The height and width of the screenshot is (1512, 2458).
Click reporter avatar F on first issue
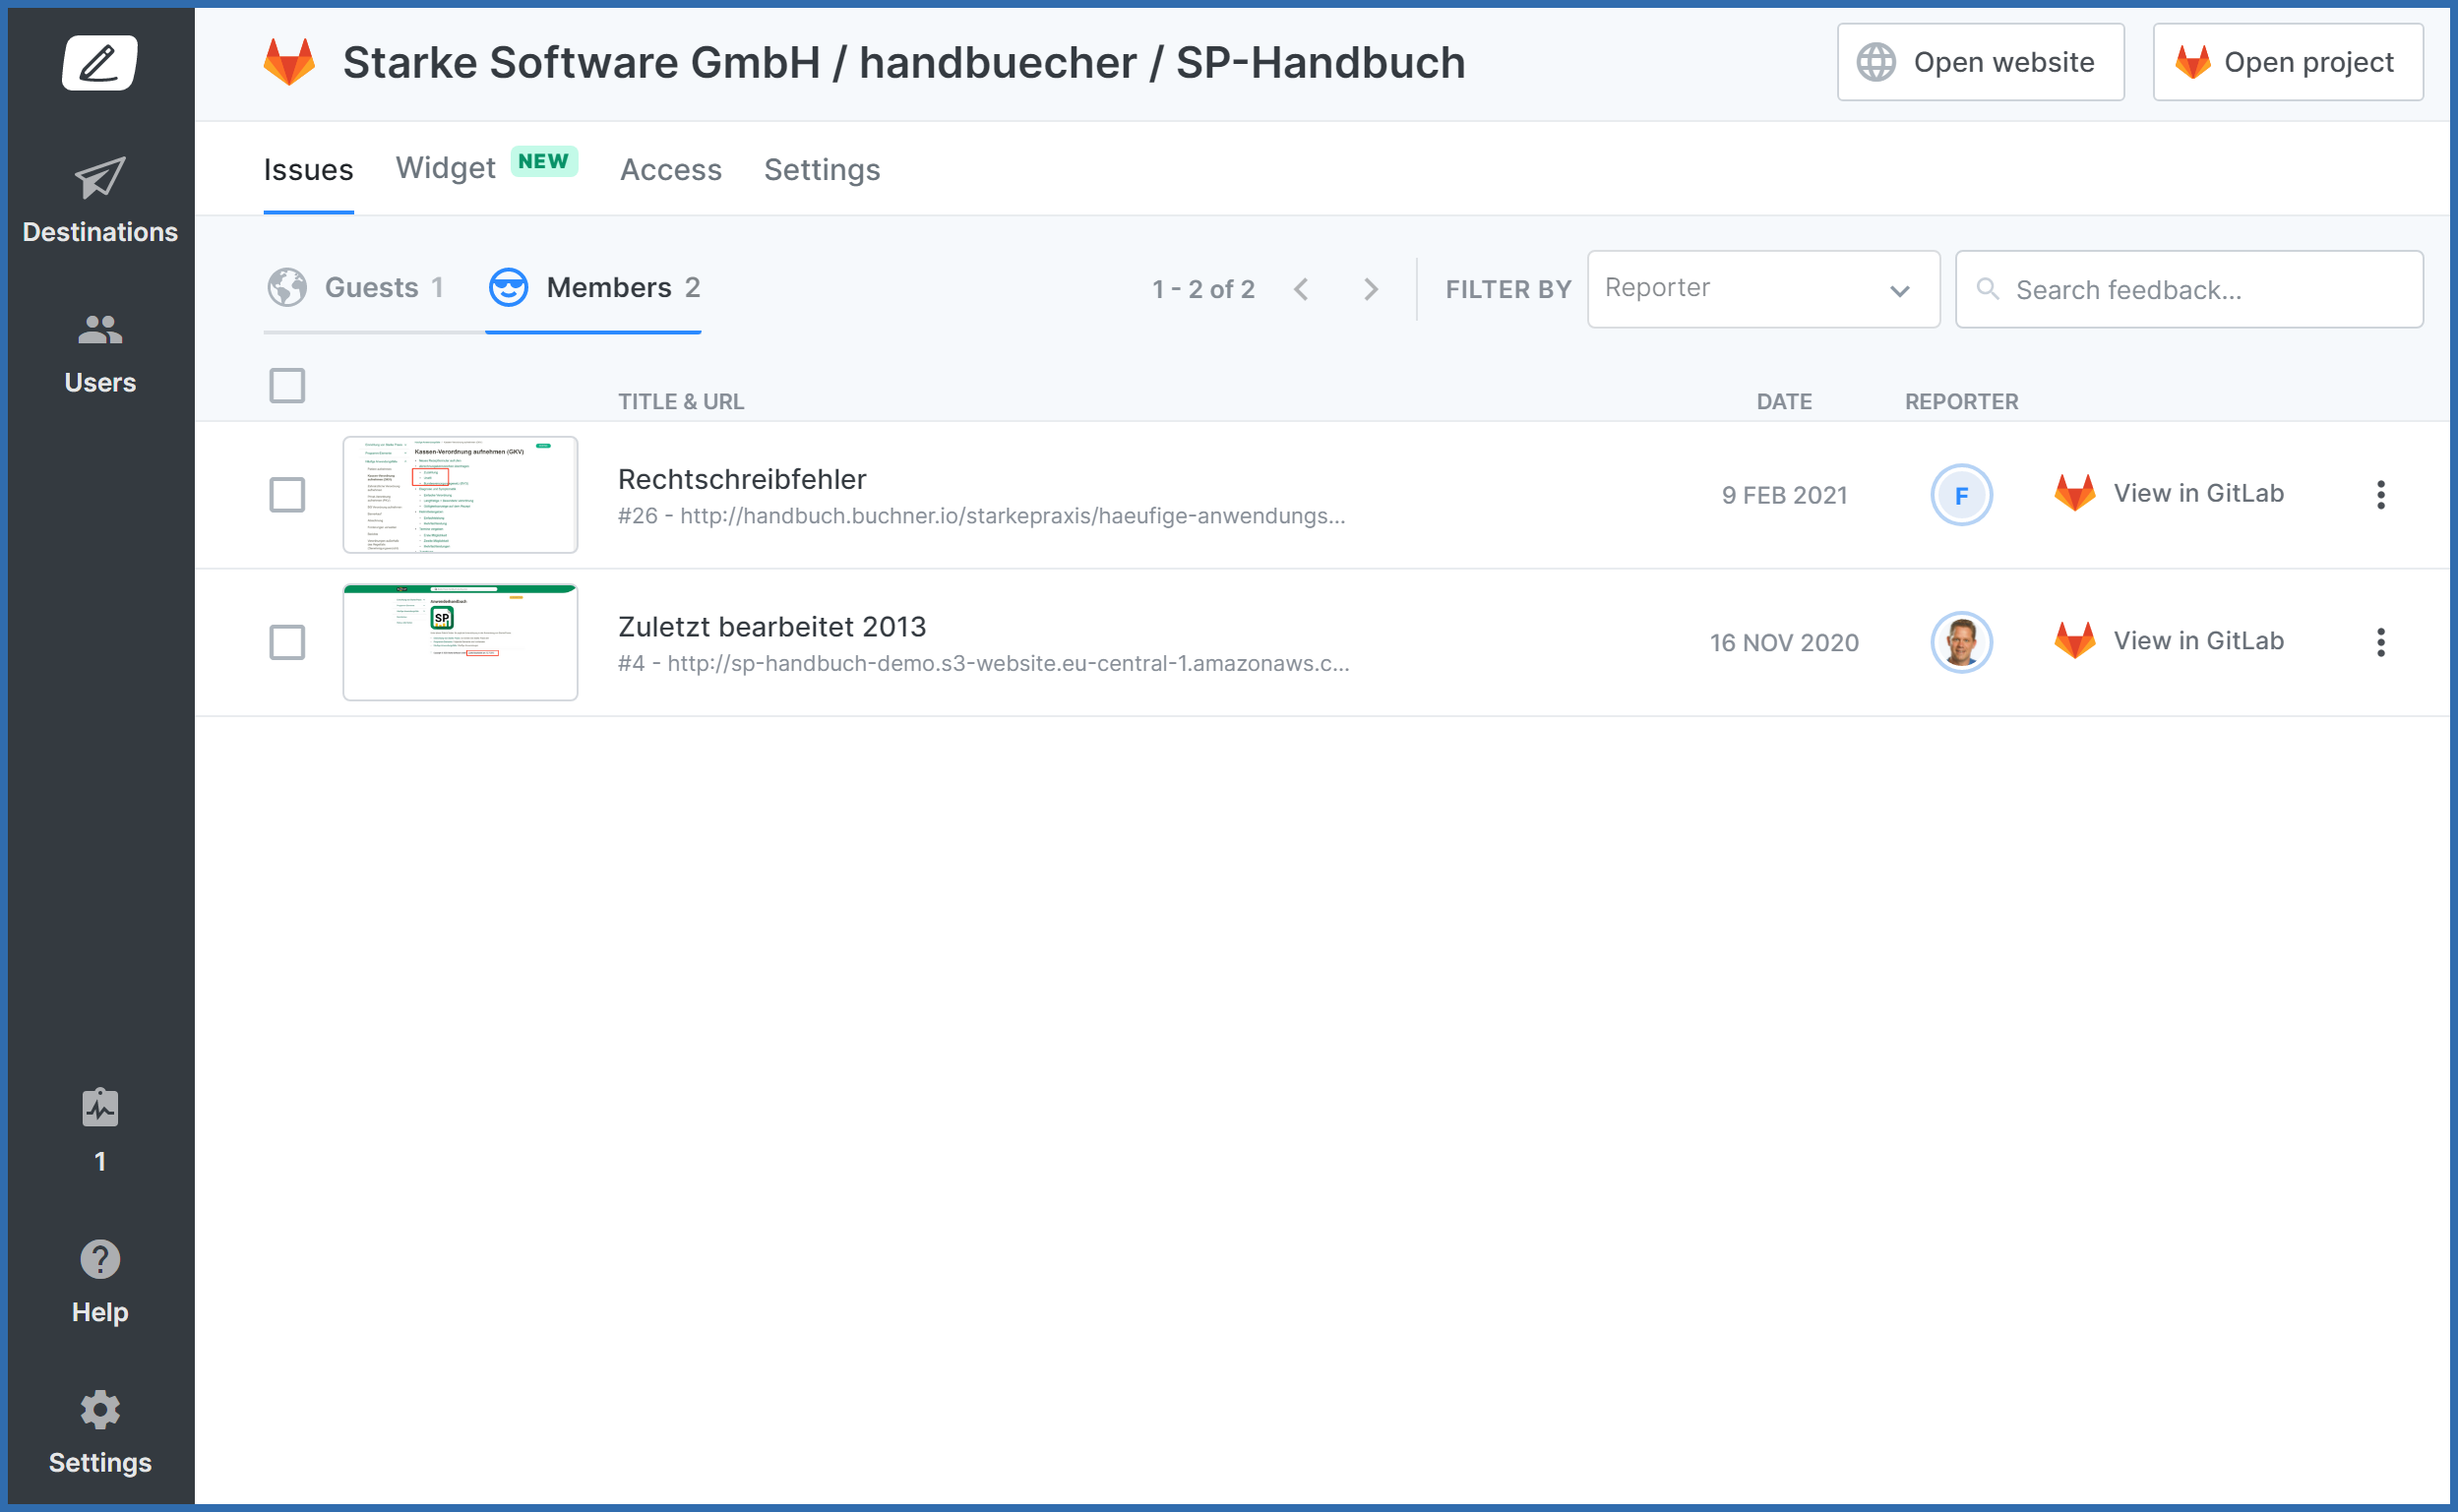pyautogui.click(x=1961, y=495)
